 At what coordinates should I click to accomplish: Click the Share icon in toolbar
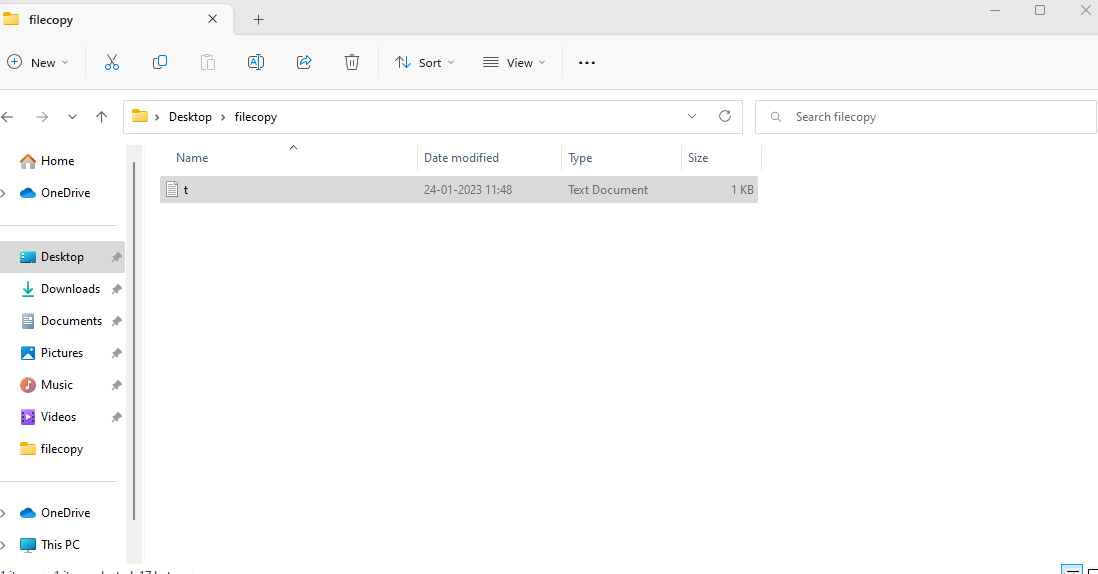(304, 62)
